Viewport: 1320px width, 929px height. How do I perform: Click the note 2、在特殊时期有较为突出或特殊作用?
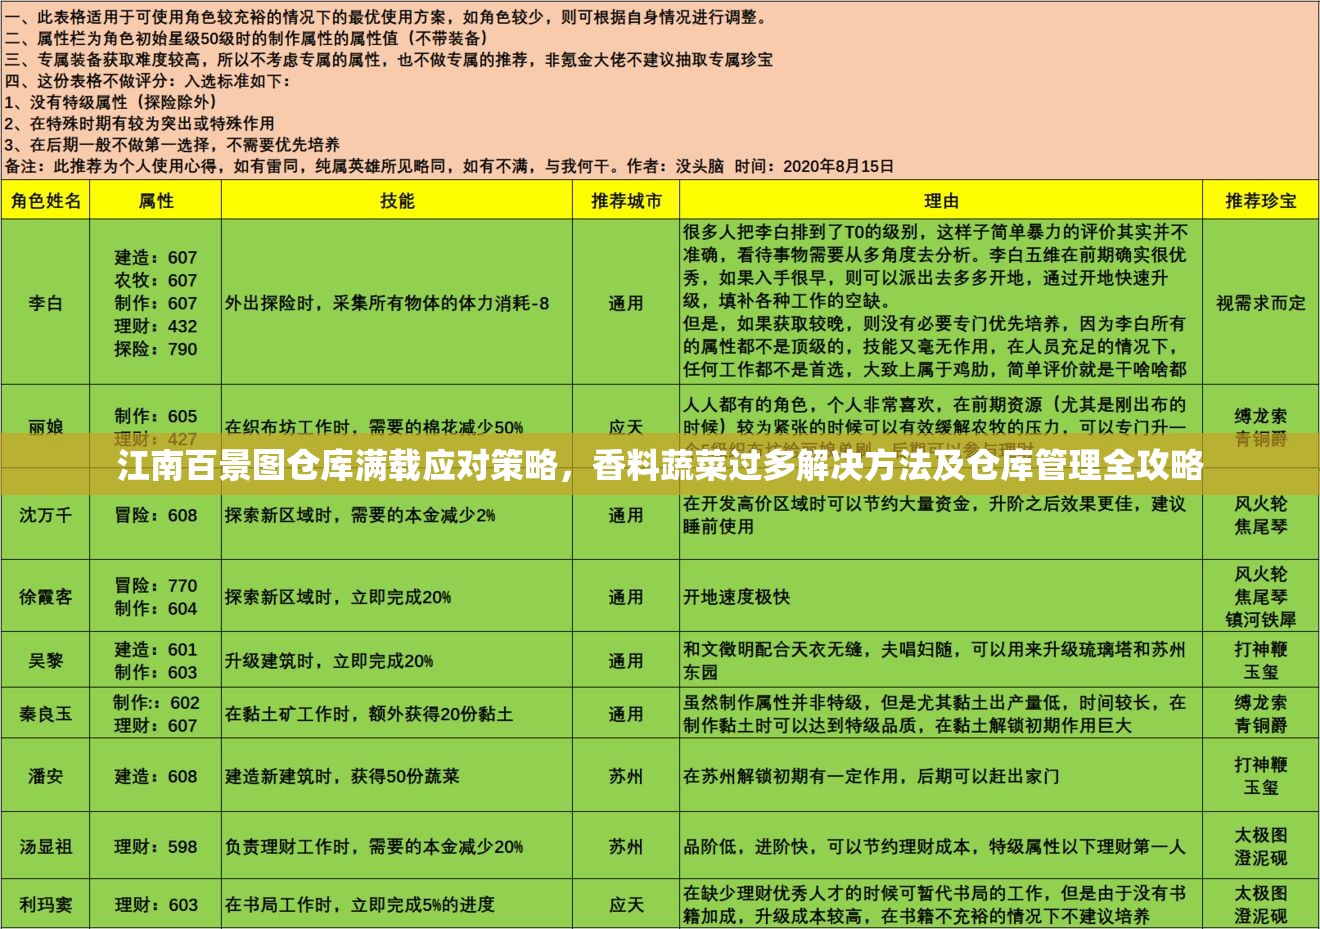[139, 123]
